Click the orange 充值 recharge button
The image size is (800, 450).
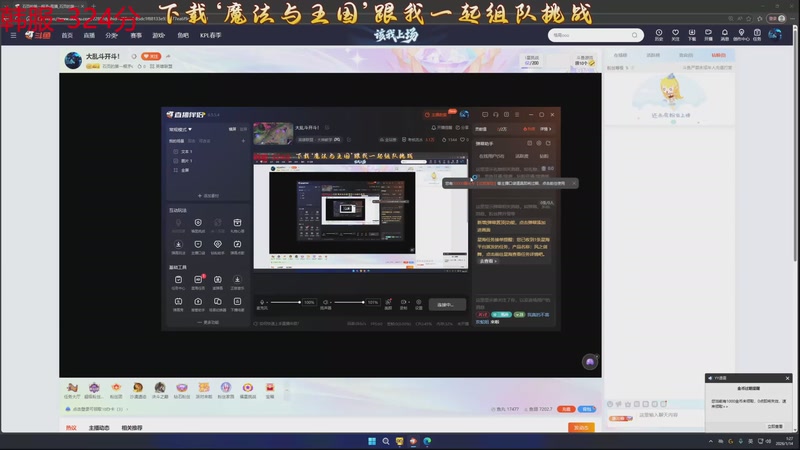tap(566, 409)
